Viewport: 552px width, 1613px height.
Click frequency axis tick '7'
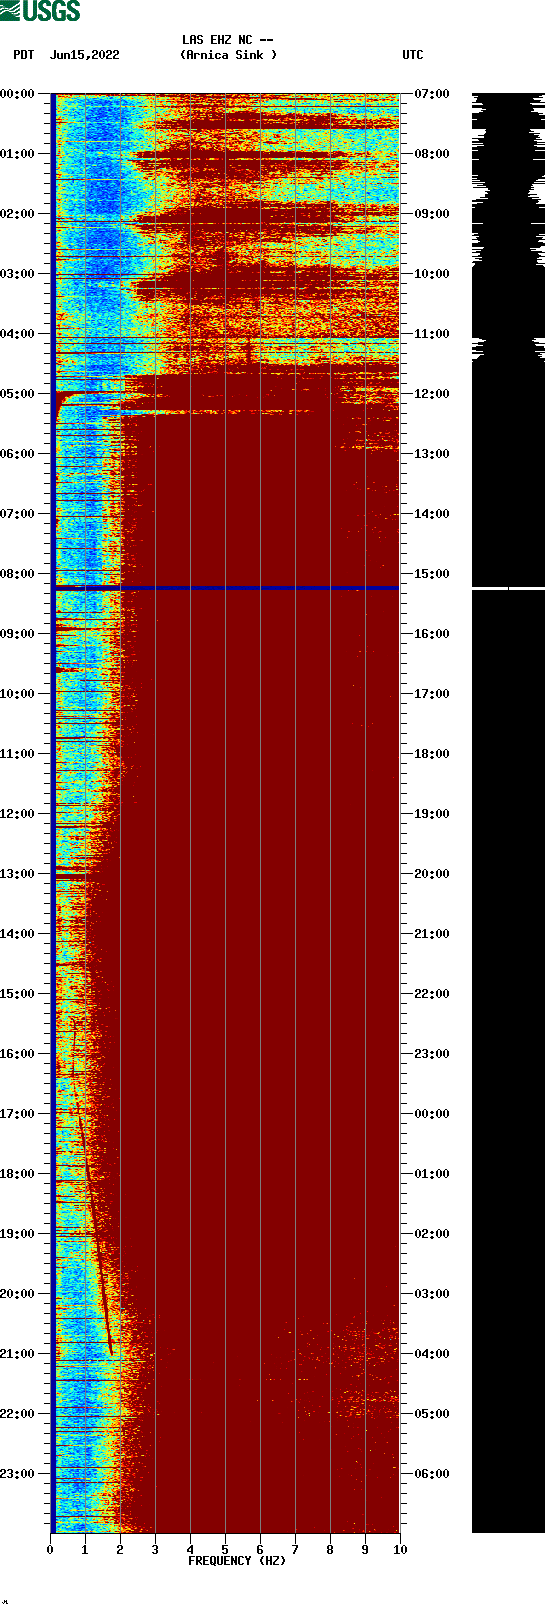click(x=295, y=1550)
